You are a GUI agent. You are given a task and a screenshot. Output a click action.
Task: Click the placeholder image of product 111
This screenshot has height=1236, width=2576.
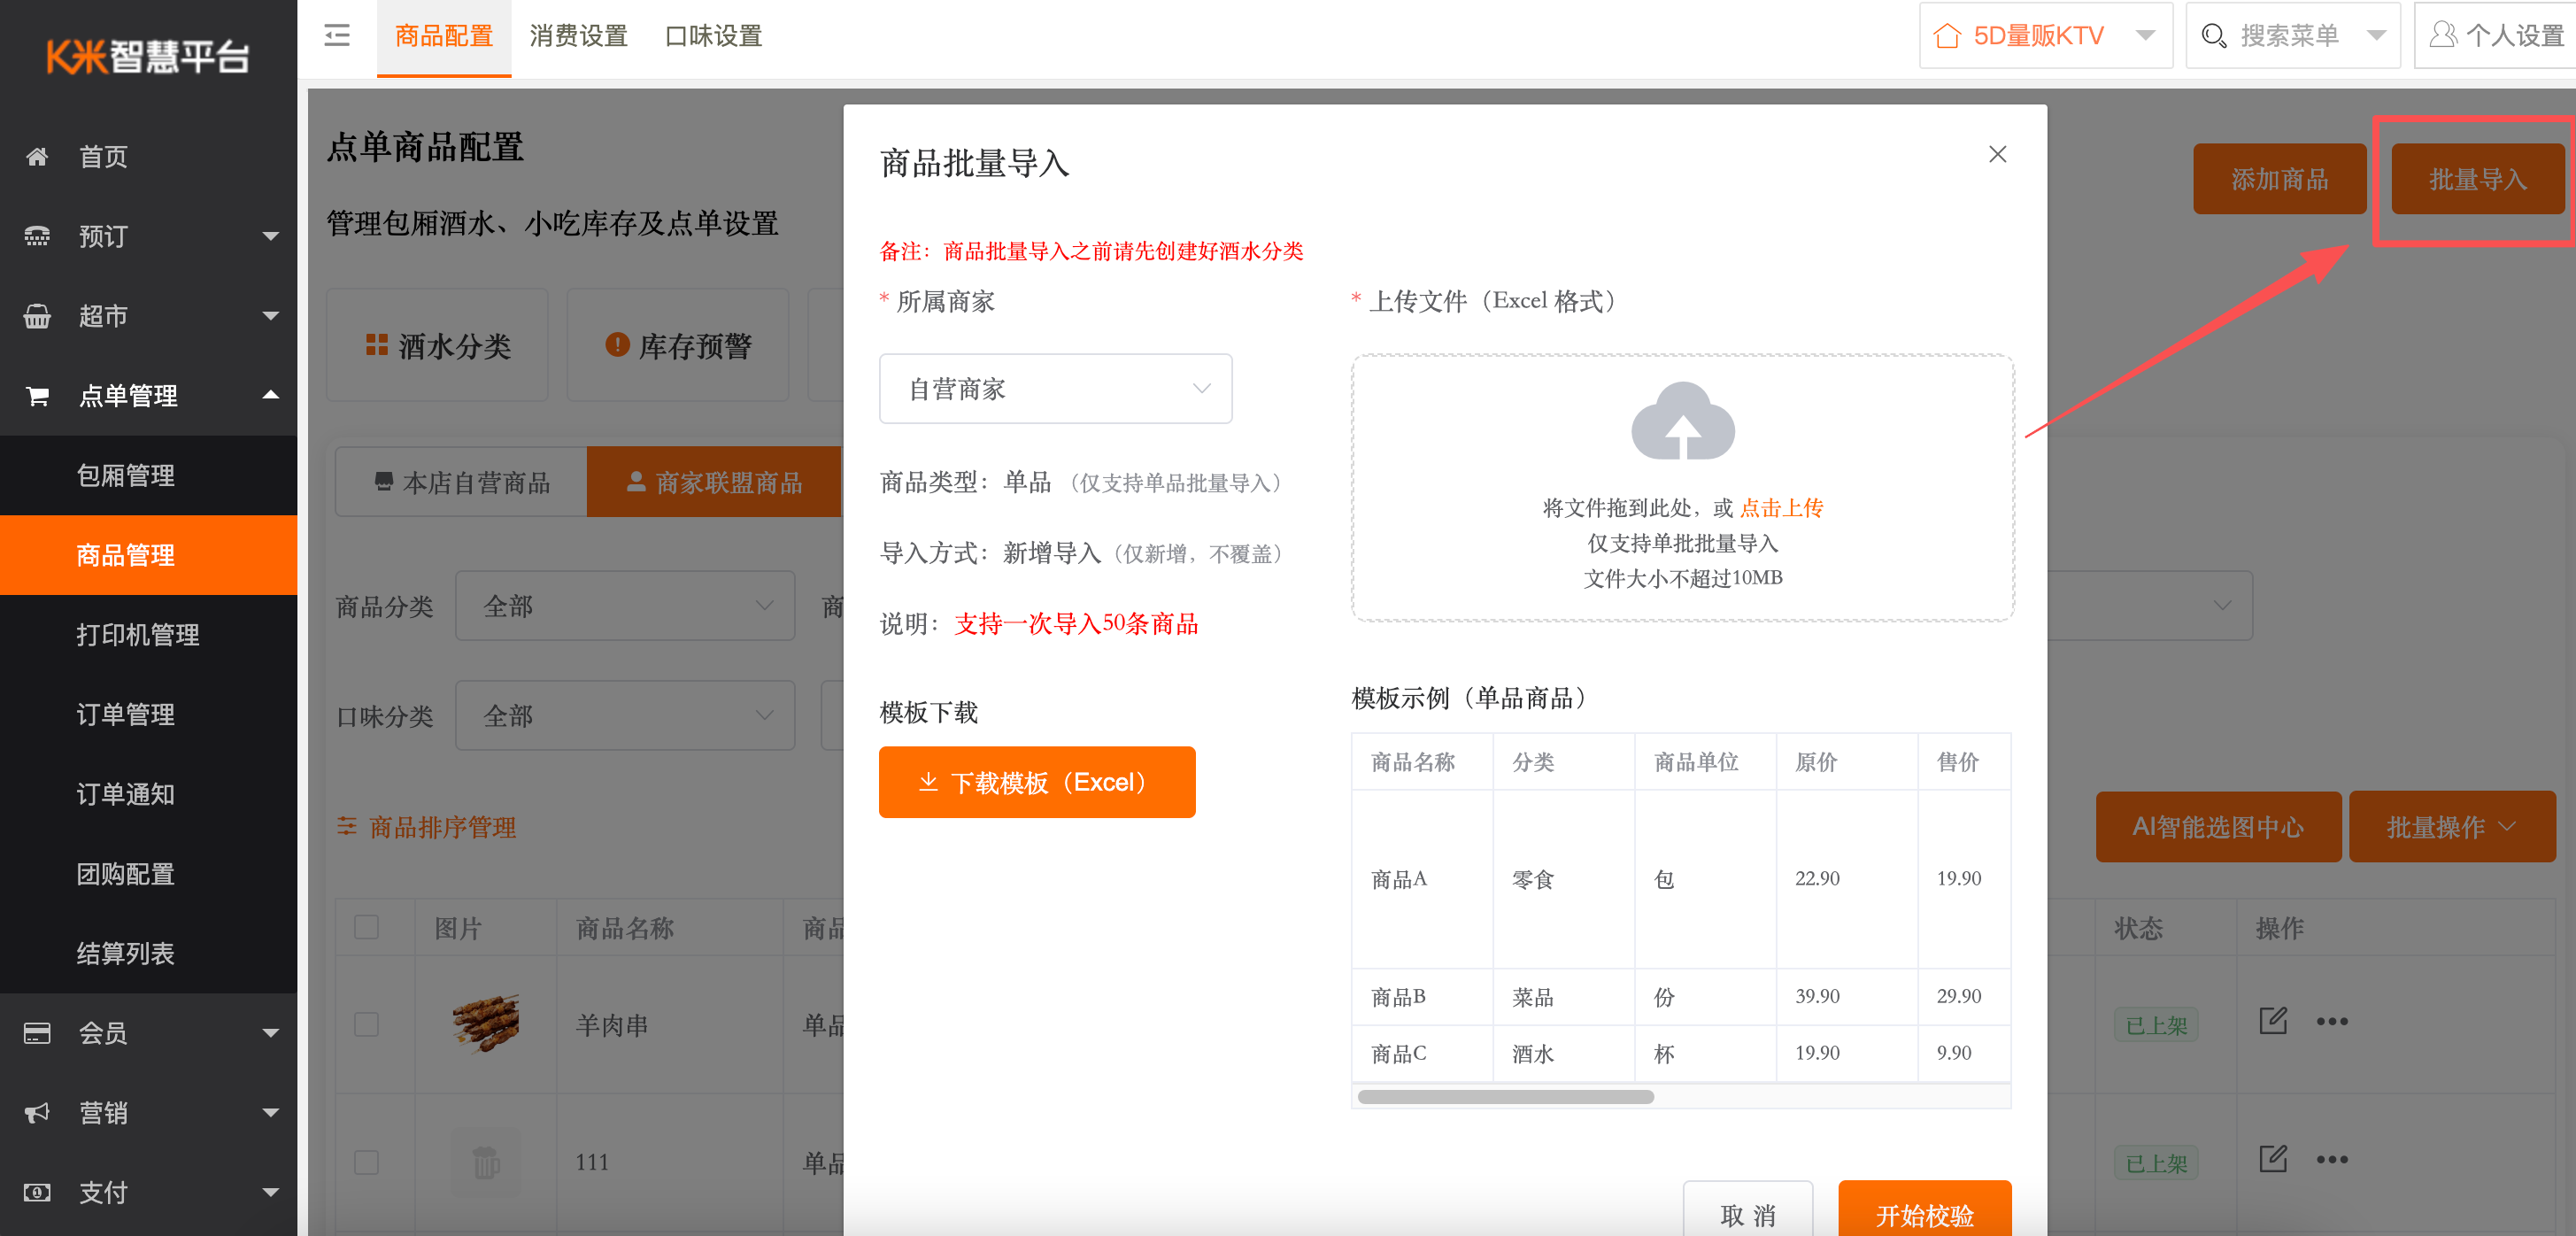click(x=486, y=1162)
